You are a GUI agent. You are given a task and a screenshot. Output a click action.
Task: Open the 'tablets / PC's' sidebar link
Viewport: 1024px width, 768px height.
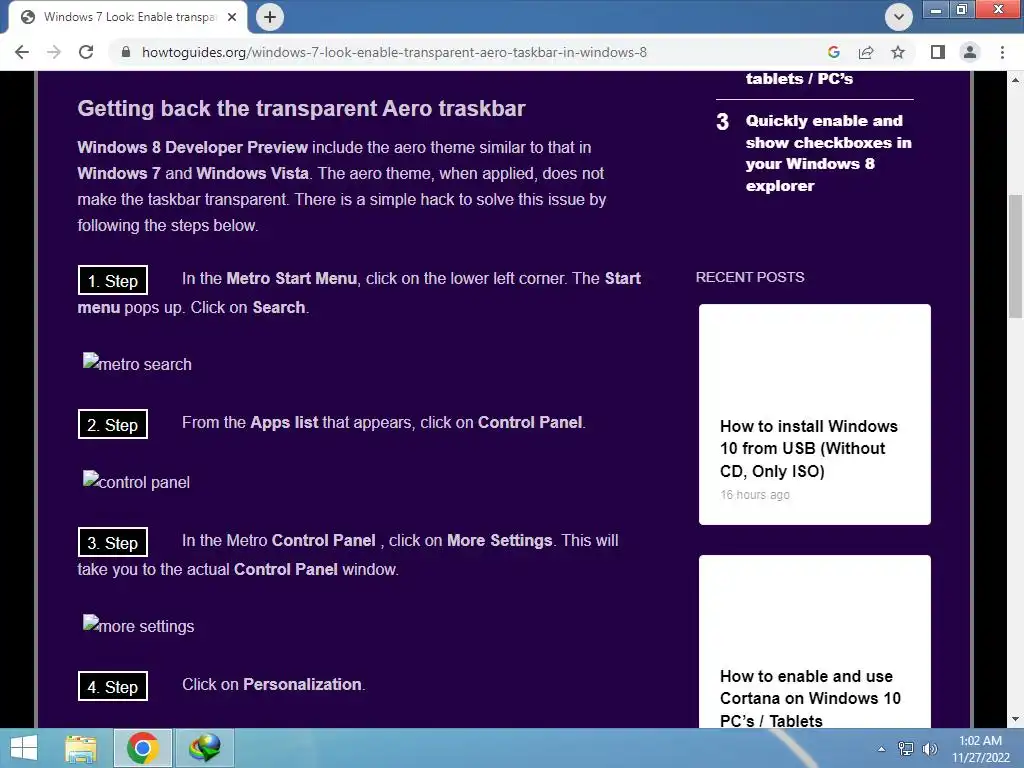pyautogui.click(x=799, y=78)
